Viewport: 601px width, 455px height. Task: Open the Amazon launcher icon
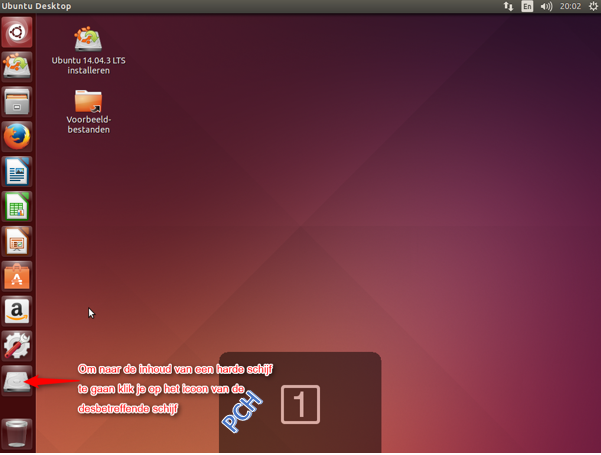click(x=17, y=311)
